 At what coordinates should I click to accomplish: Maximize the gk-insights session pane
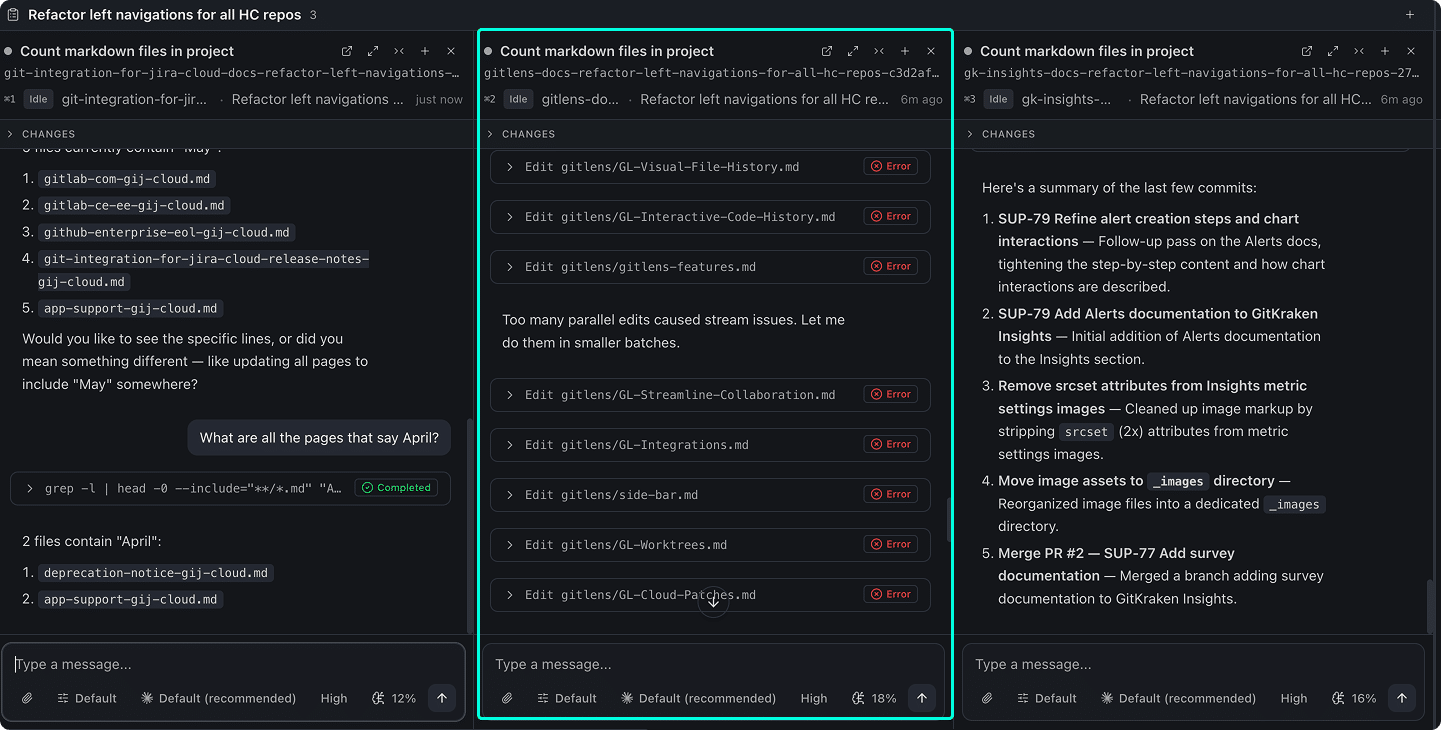1333,51
